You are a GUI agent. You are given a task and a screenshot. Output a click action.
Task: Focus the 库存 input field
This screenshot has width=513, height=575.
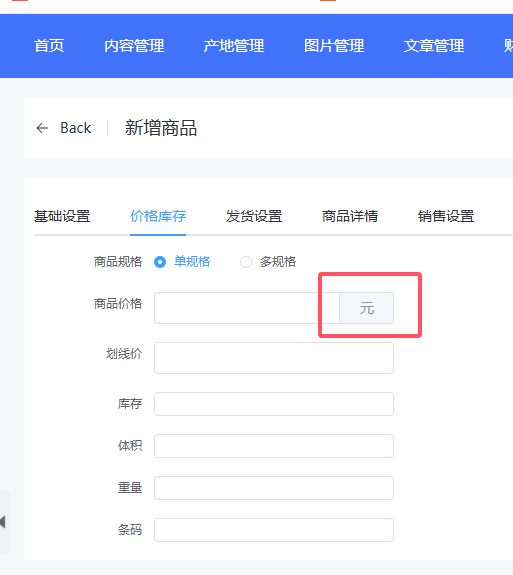(x=274, y=404)
